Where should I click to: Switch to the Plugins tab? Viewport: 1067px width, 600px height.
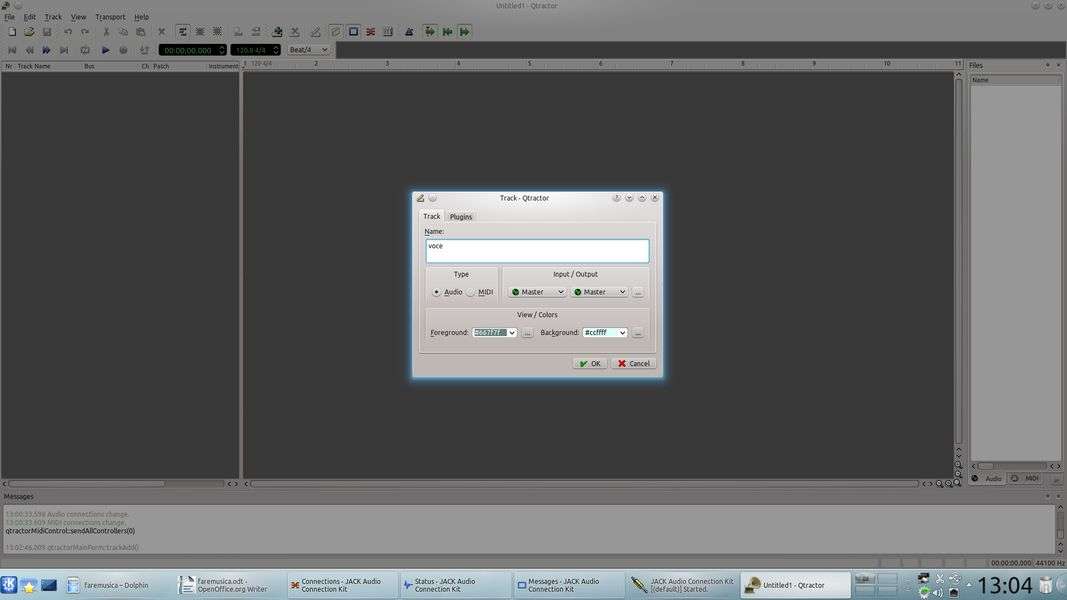(460, 217)
